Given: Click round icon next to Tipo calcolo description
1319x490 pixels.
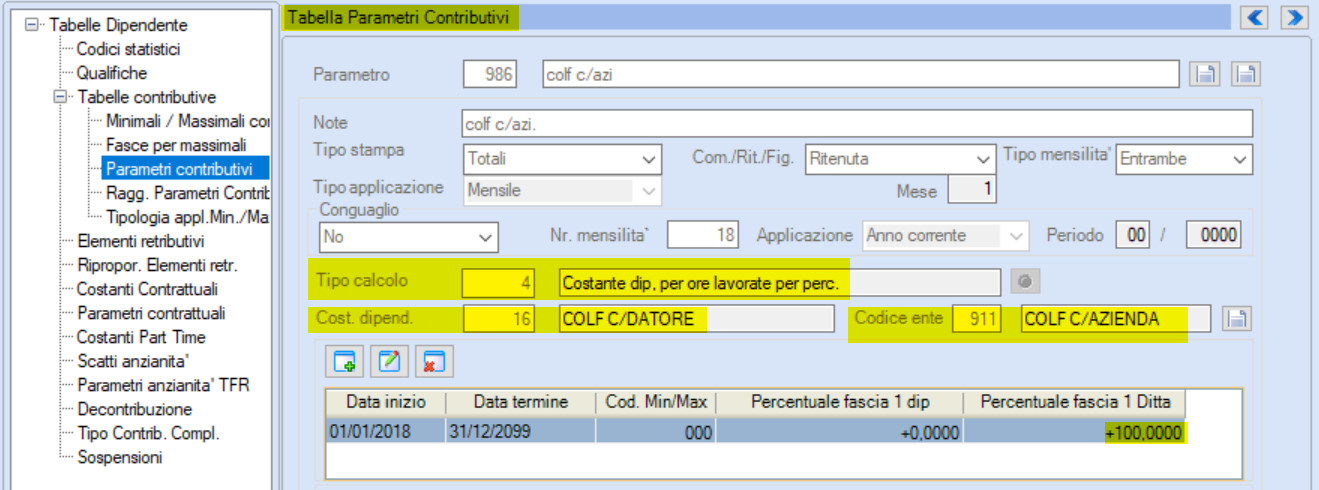Looking at the screenshot, I should [x=1023, y=283].
